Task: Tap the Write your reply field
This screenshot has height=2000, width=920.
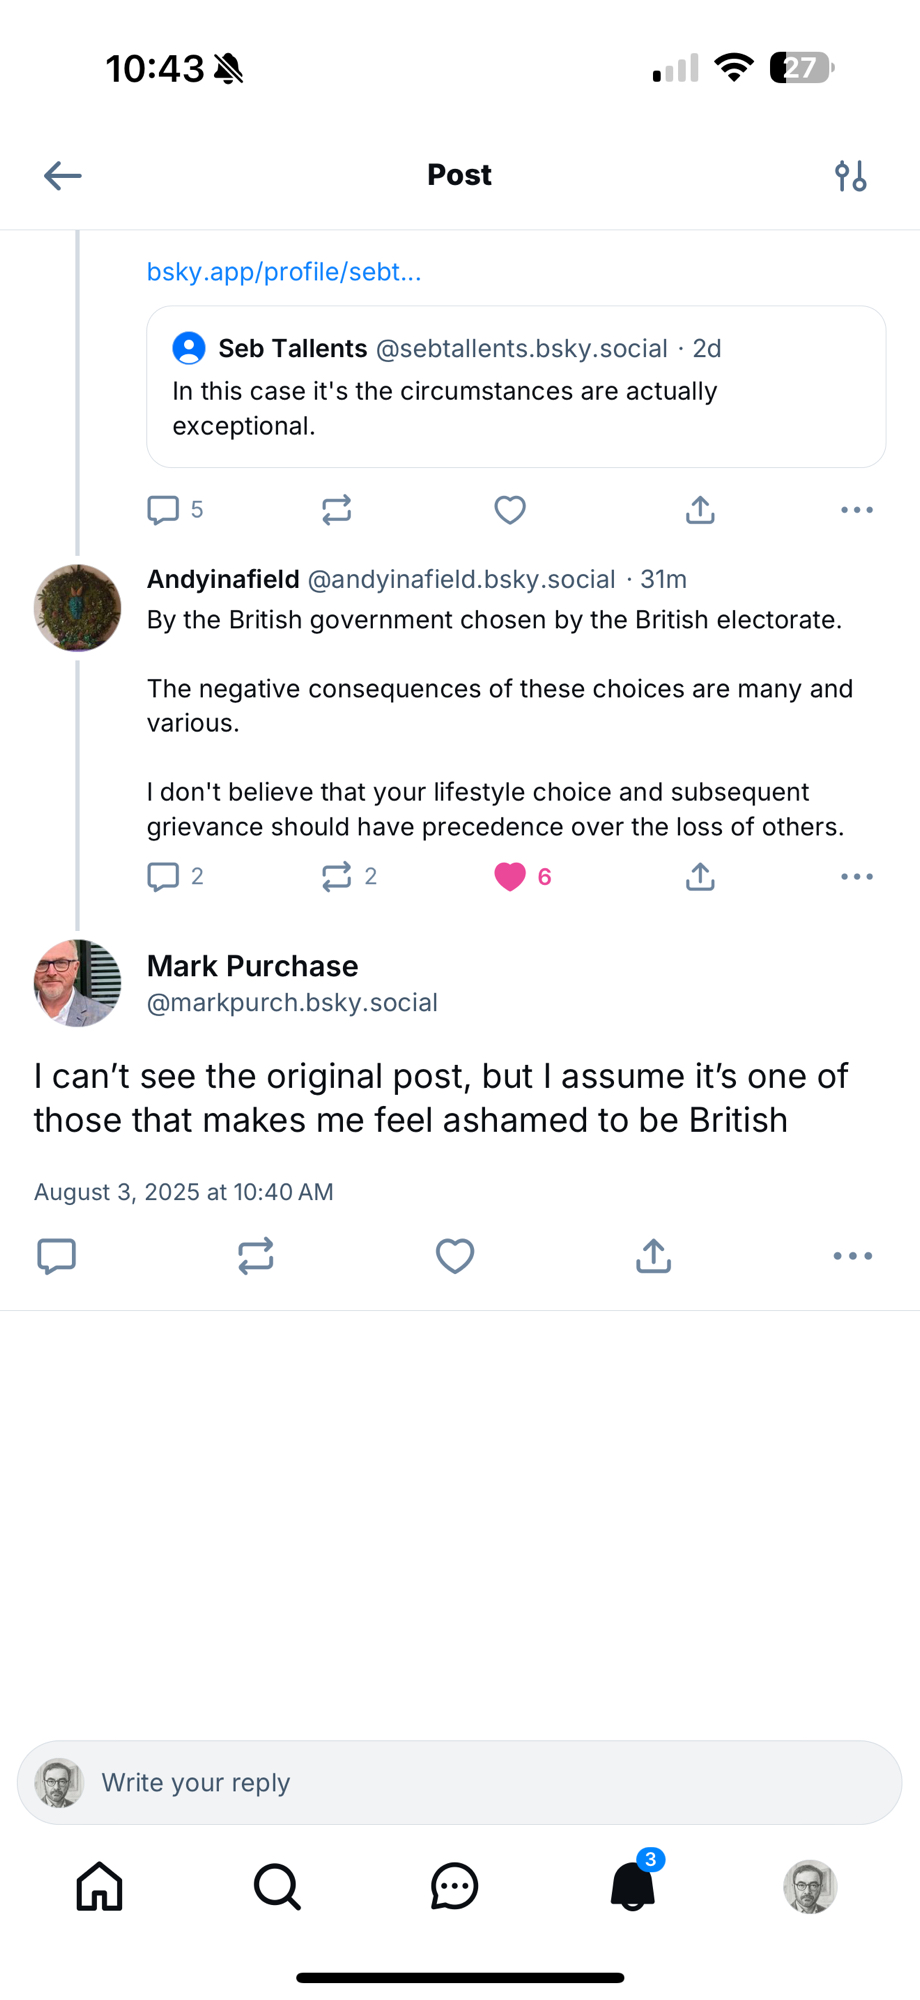Action: pyautogui.click(x=460, y=1783)
